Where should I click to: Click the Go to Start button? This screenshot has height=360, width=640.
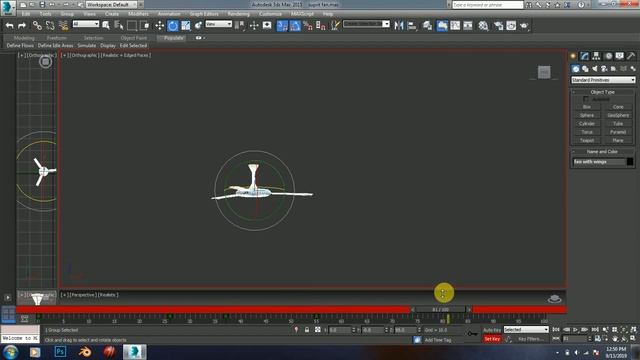click(x=556, y=329)
